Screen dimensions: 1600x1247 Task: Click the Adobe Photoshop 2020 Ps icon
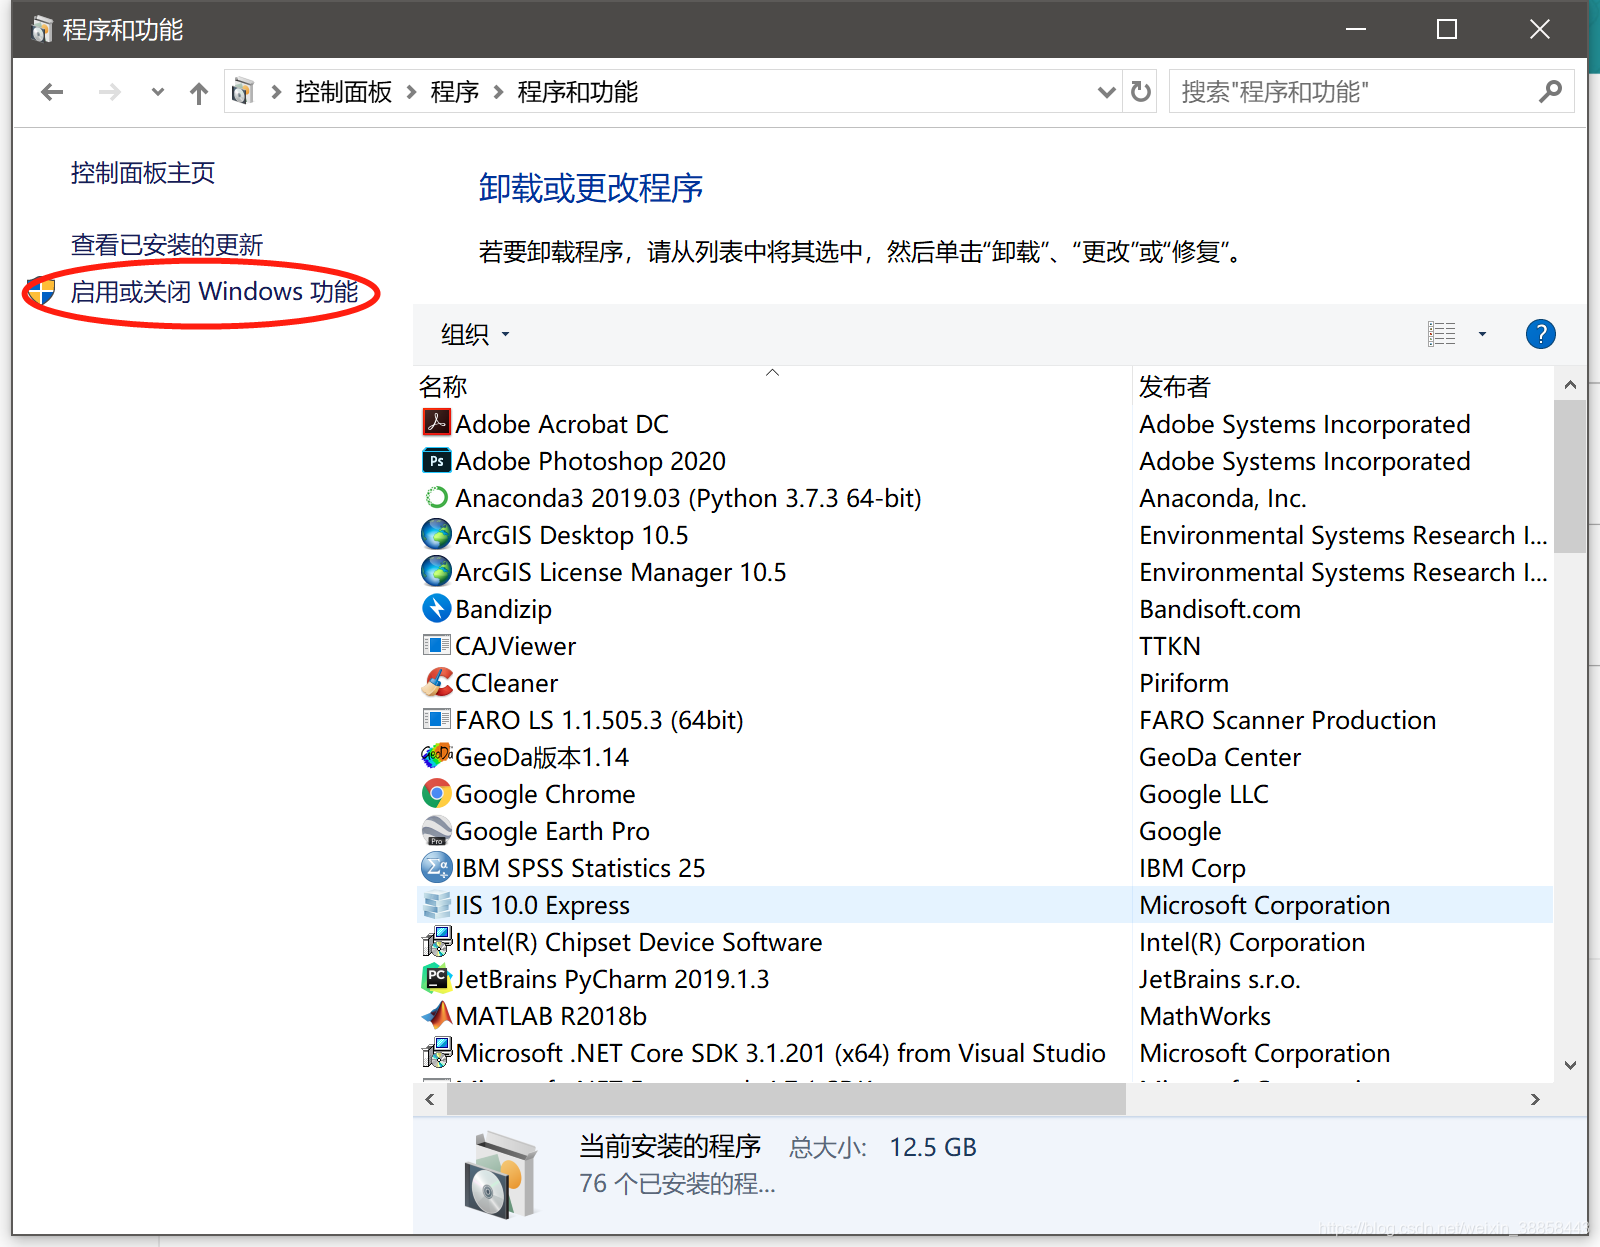coord(436,460)
